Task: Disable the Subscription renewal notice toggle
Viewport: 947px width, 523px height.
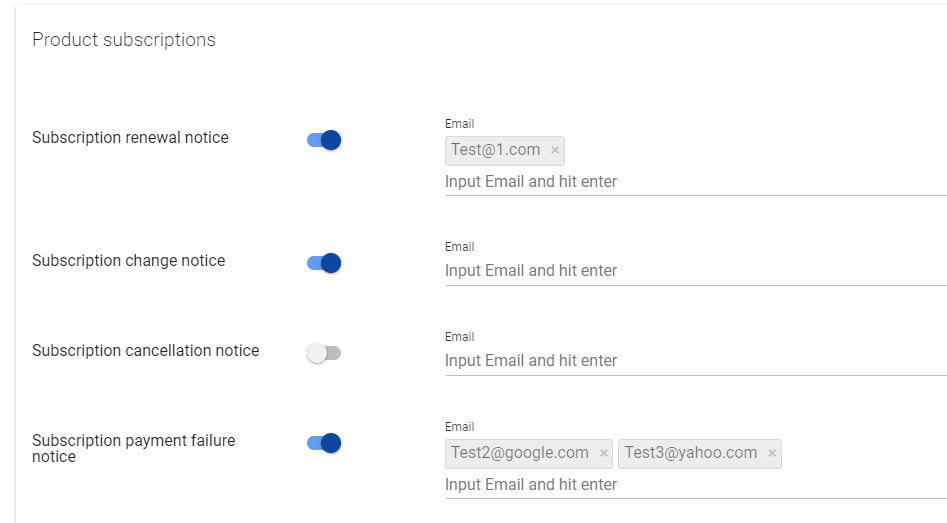Action: pos(324,140)
